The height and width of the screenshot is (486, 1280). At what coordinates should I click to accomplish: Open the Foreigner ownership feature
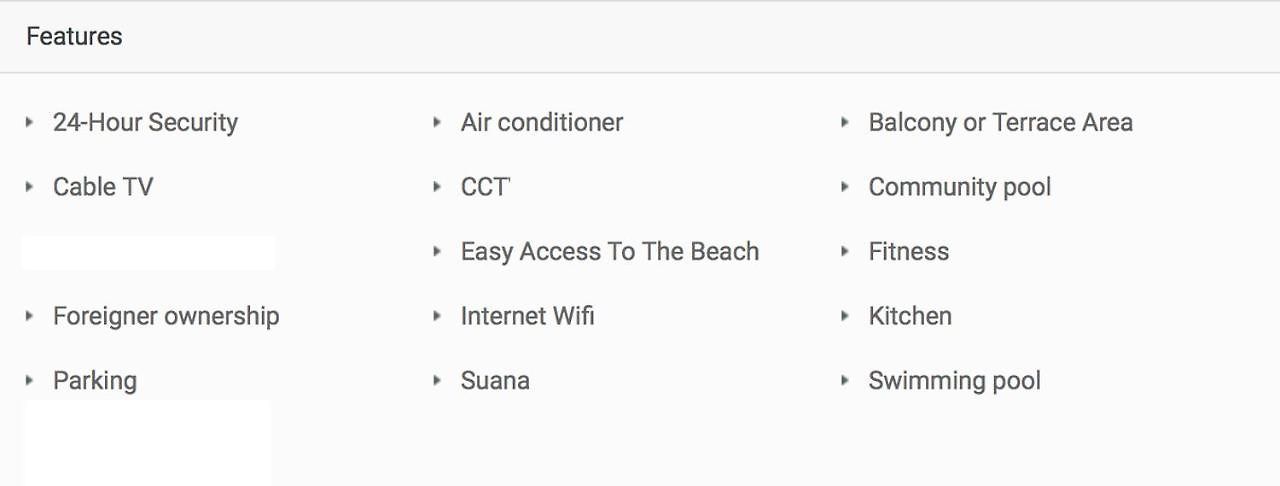(x=166, y=316)
